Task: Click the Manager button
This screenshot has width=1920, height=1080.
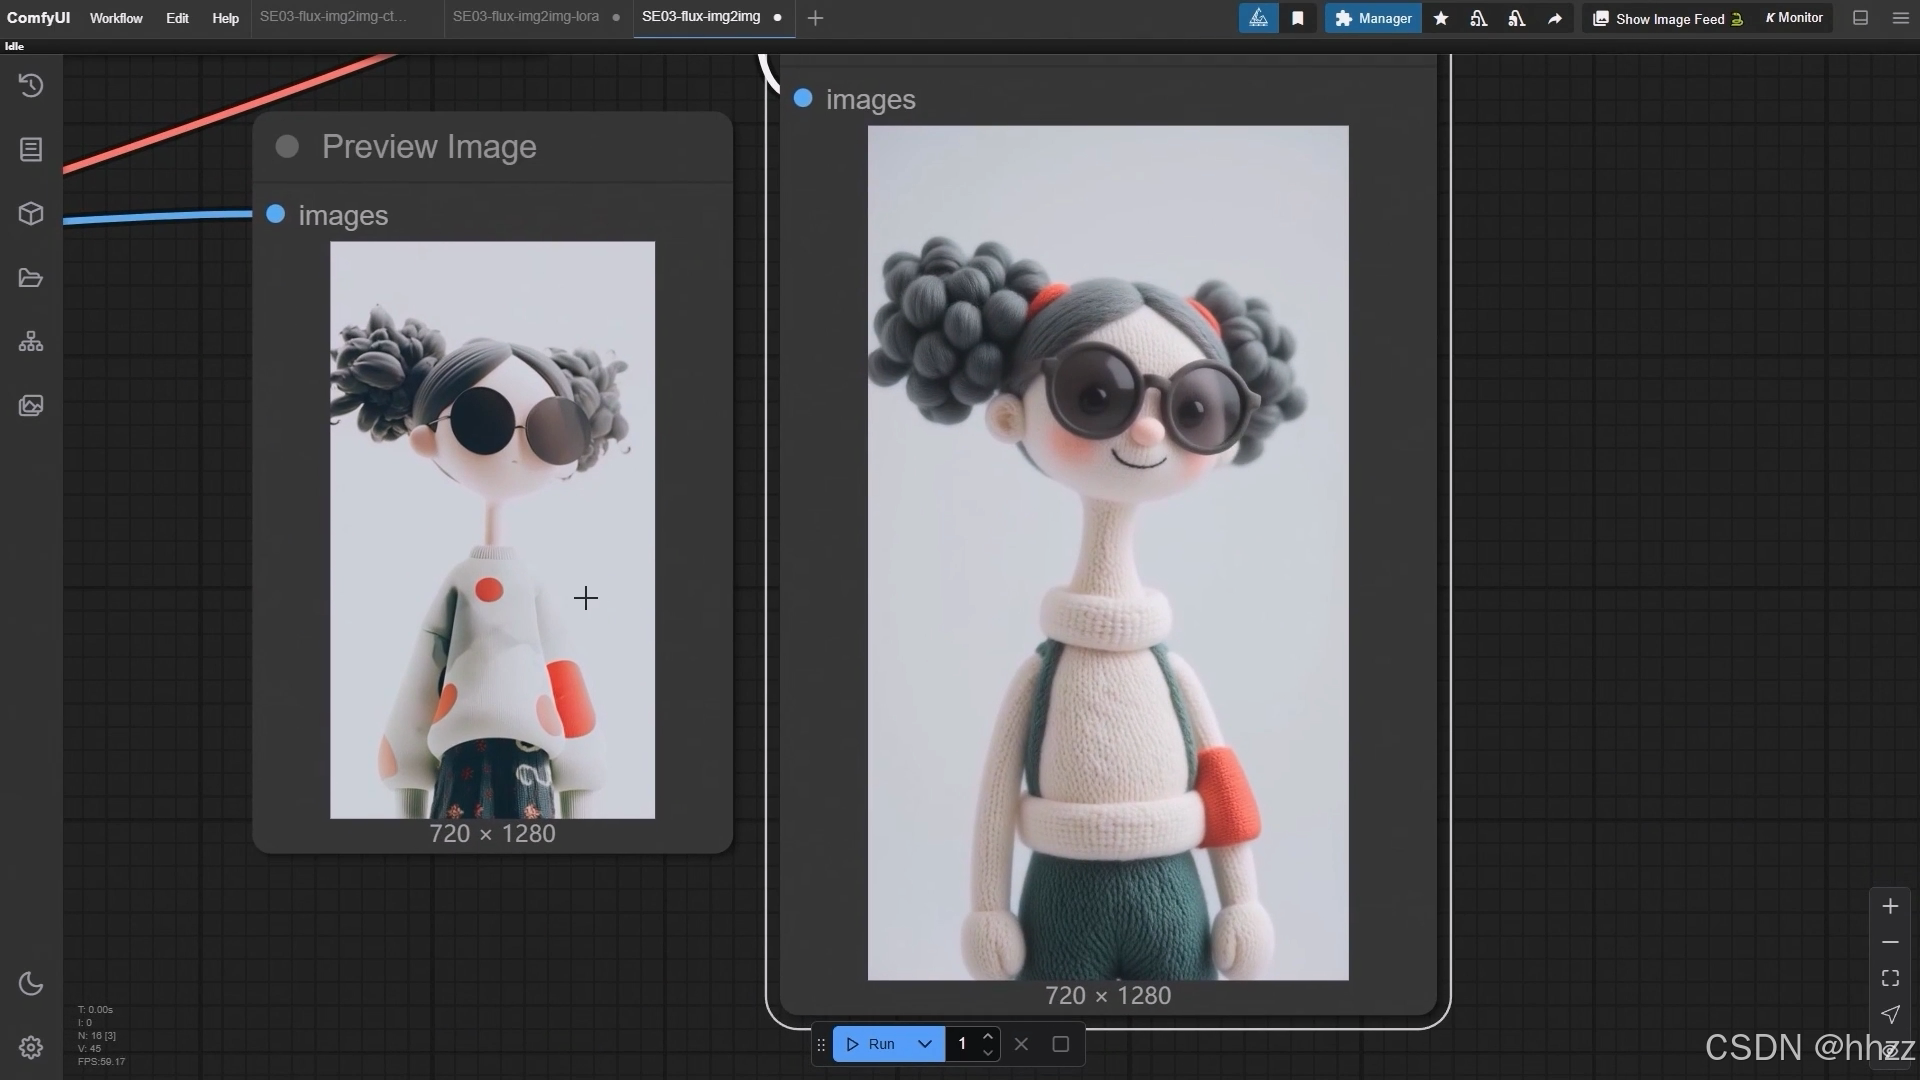Action: tap(1373, 18)
